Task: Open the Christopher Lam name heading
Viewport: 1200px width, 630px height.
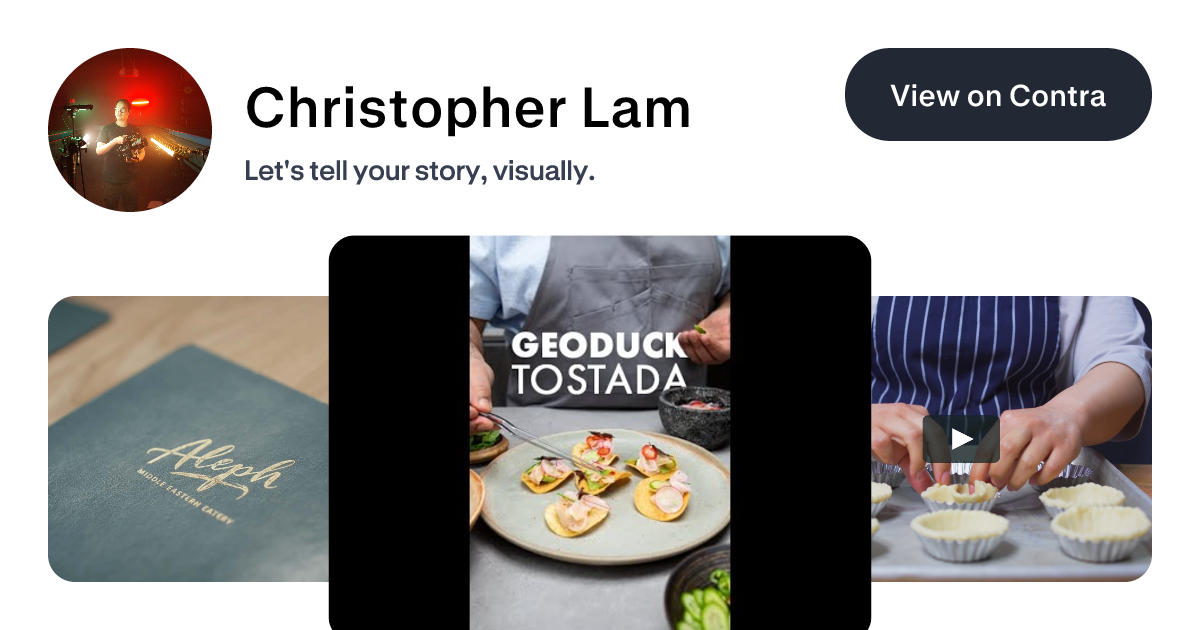Action: coord(468,108)
